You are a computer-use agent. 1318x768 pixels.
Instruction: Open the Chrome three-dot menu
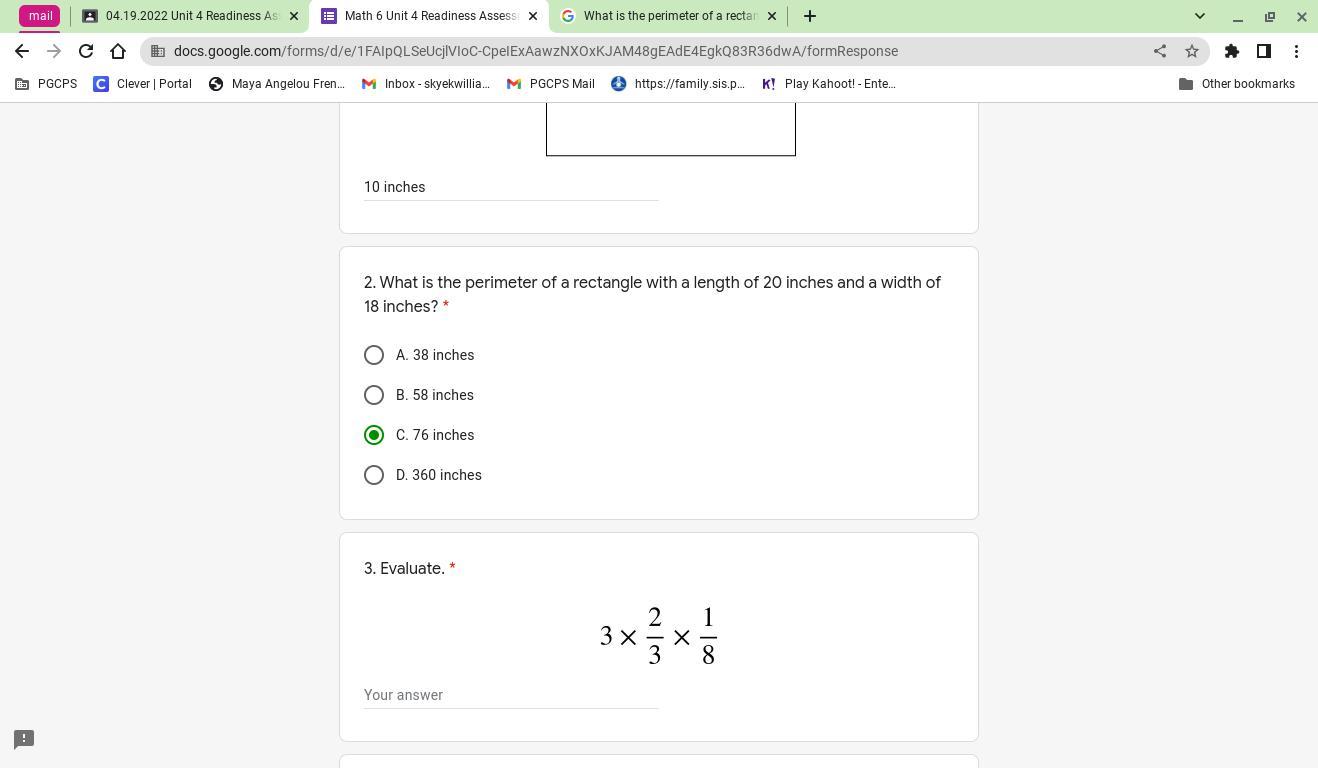(1297, 51)
